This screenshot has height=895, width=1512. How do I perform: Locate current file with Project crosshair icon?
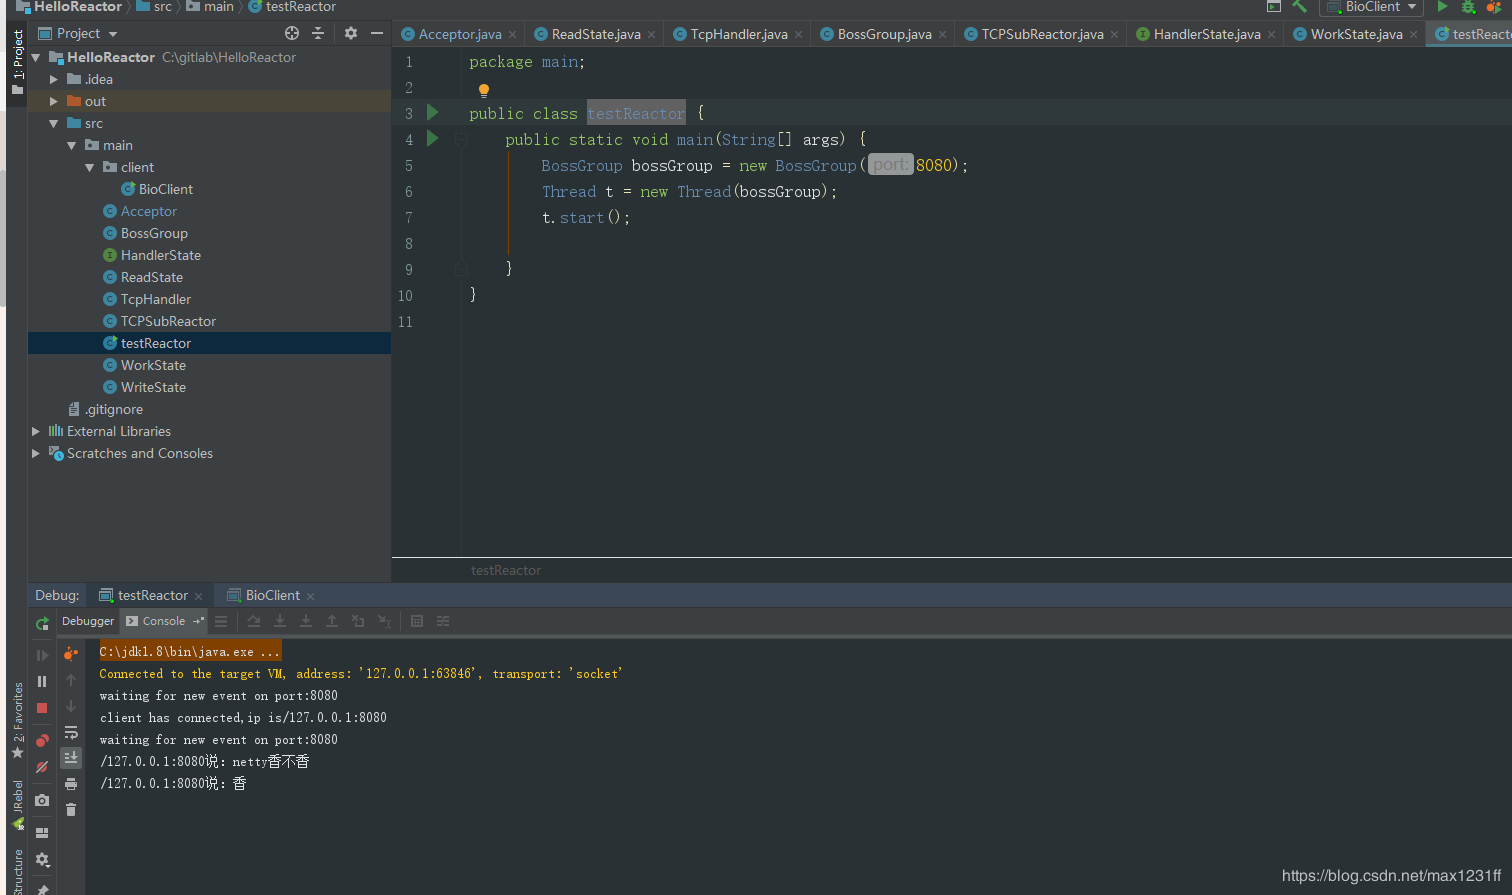tap(292, 33)
